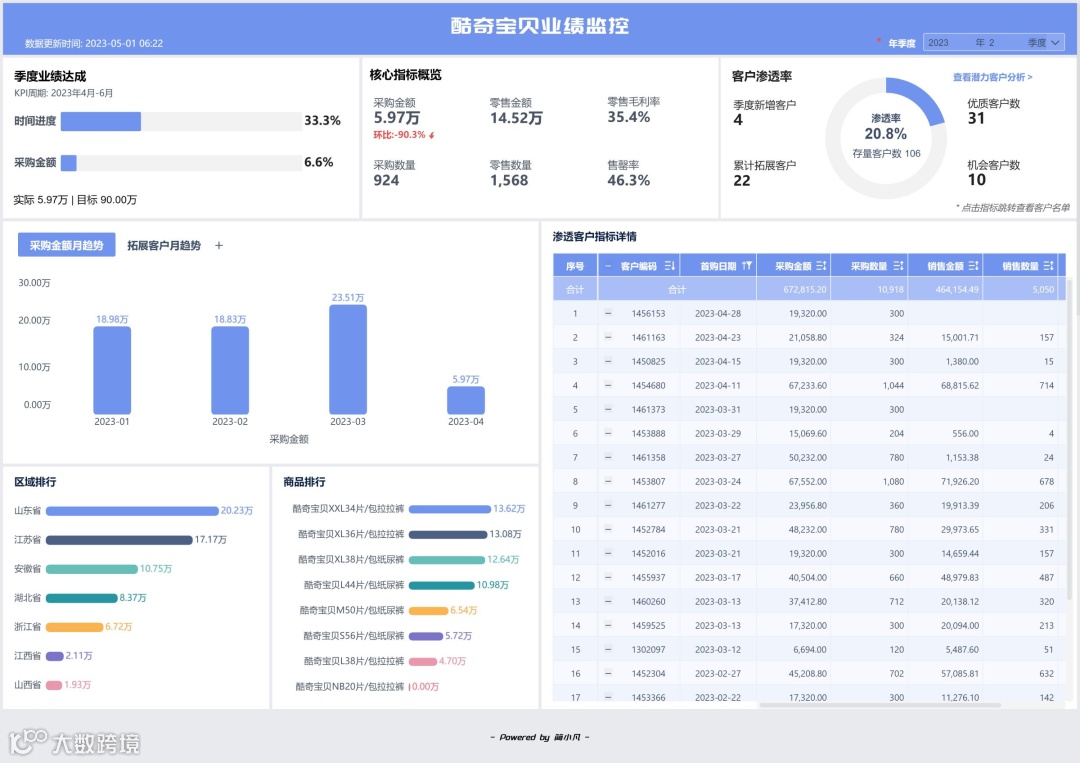The image size is (1080, 763).
Task: Open the 年季度 dropdown selector
Action: (x=994, y=43)
